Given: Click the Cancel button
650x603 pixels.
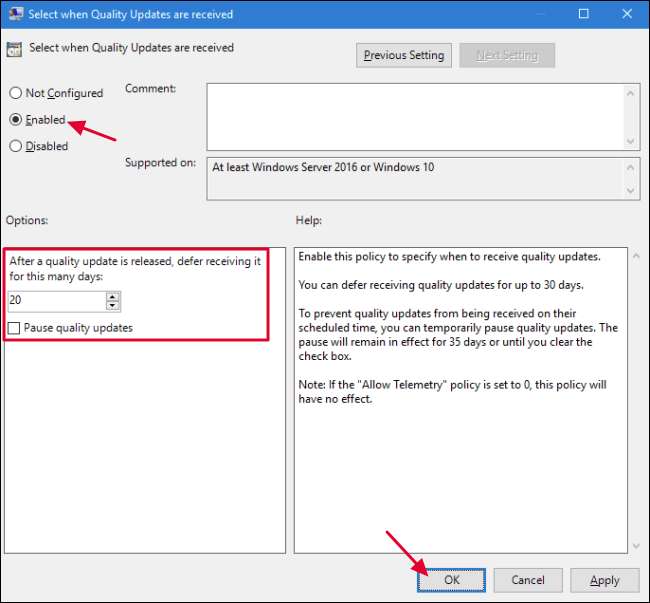Looking at the screenshot, I should 528,580.
